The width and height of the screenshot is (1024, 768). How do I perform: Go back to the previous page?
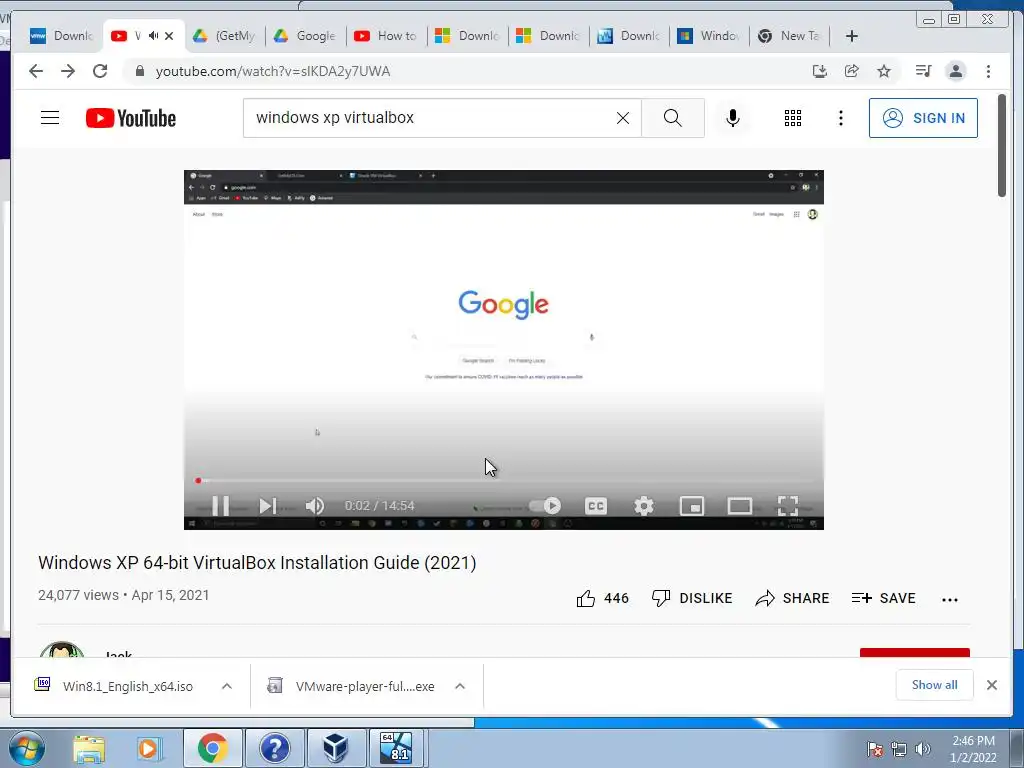[36, 71]
